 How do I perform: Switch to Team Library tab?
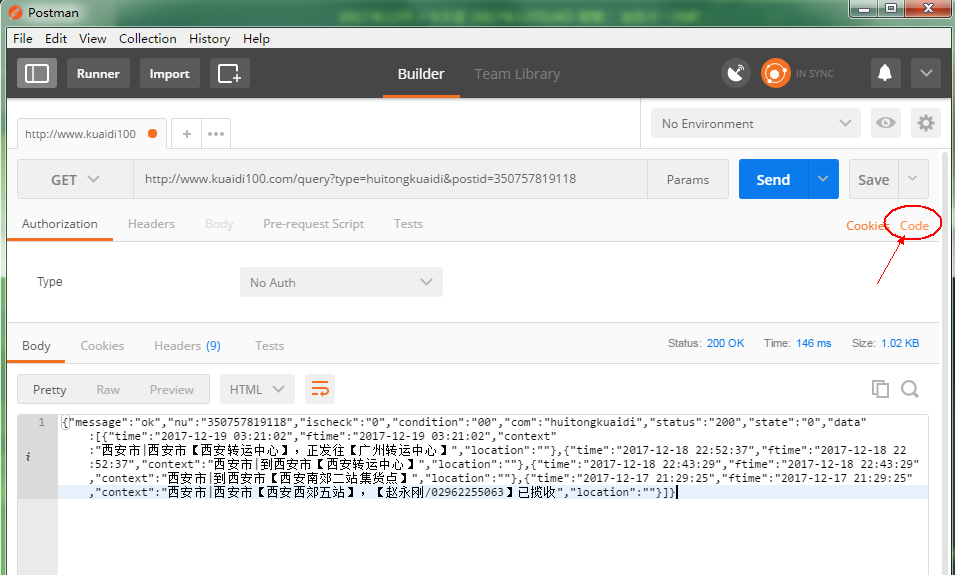click(x=517, y=74)
